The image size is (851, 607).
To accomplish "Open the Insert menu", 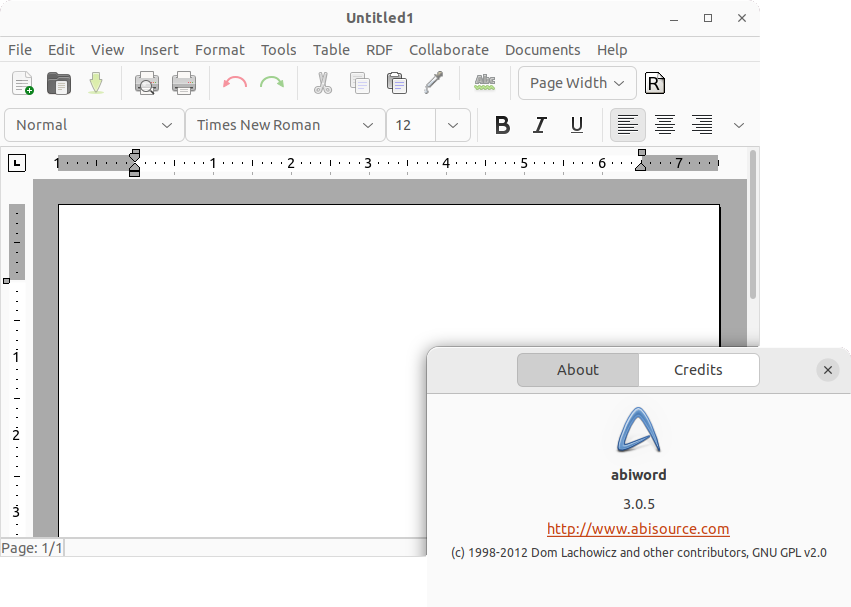I will [159, 50].
